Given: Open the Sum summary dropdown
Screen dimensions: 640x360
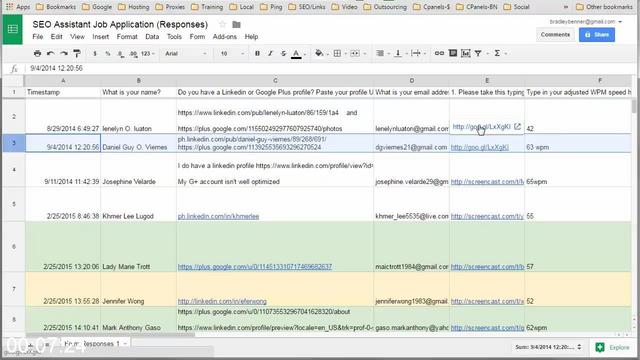Looking at the screenshot, I should [548, 347].
